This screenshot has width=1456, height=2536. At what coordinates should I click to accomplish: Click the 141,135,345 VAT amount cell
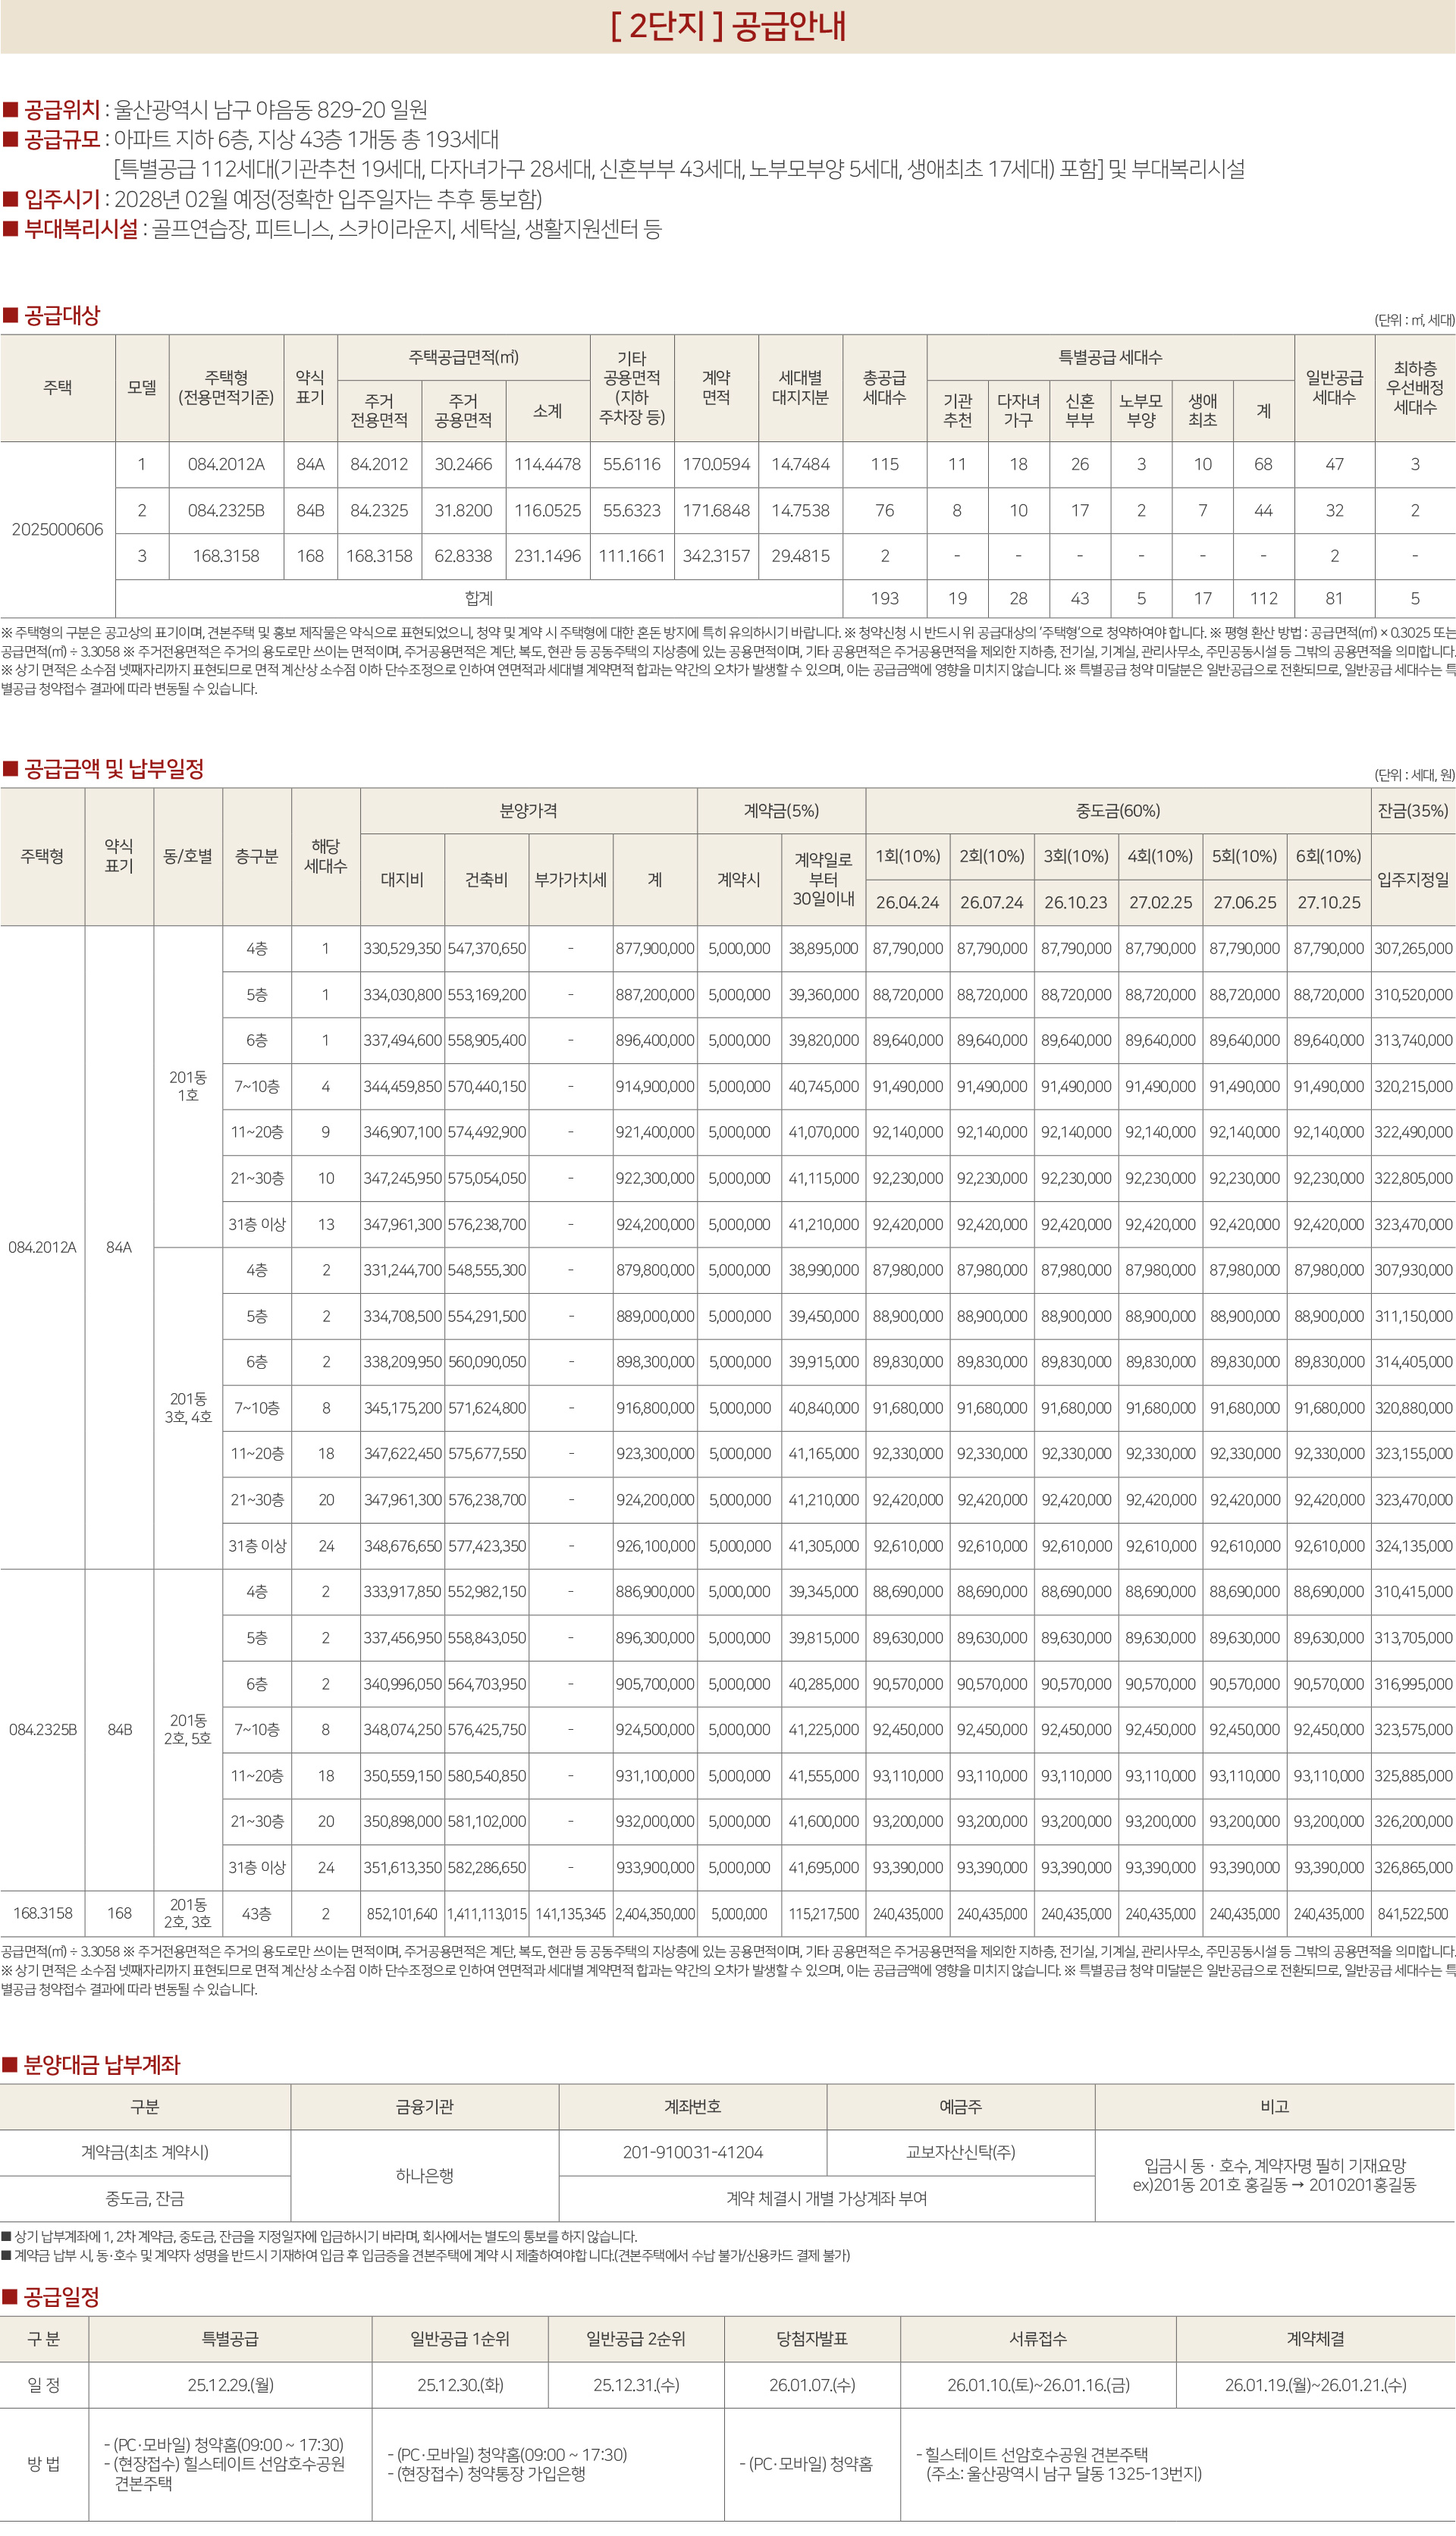click(570, 1913)
